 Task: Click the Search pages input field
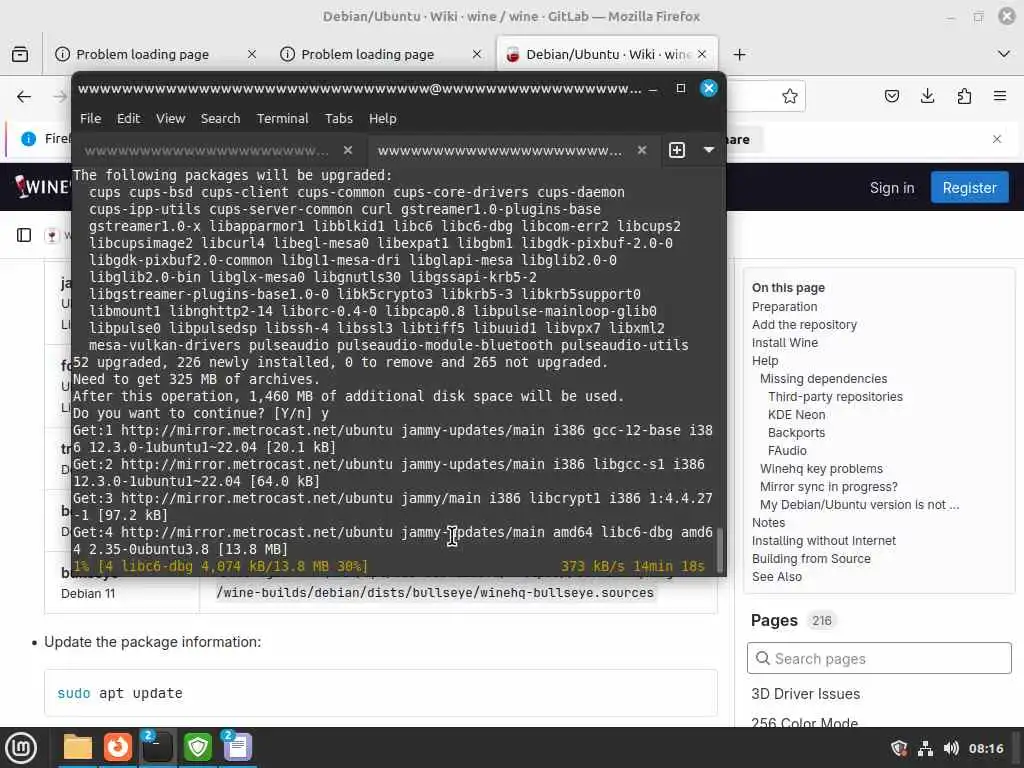(x=879, y=658)
